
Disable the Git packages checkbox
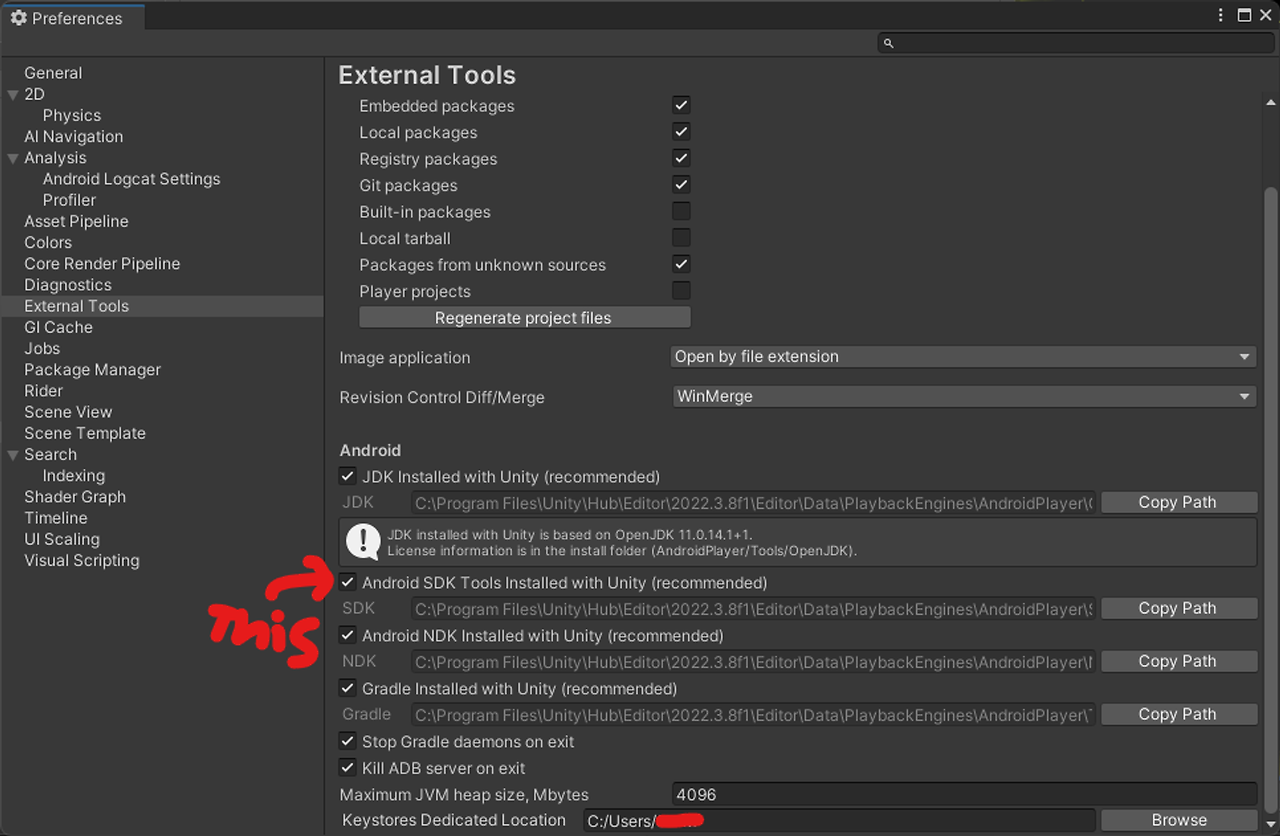point(681,184)
